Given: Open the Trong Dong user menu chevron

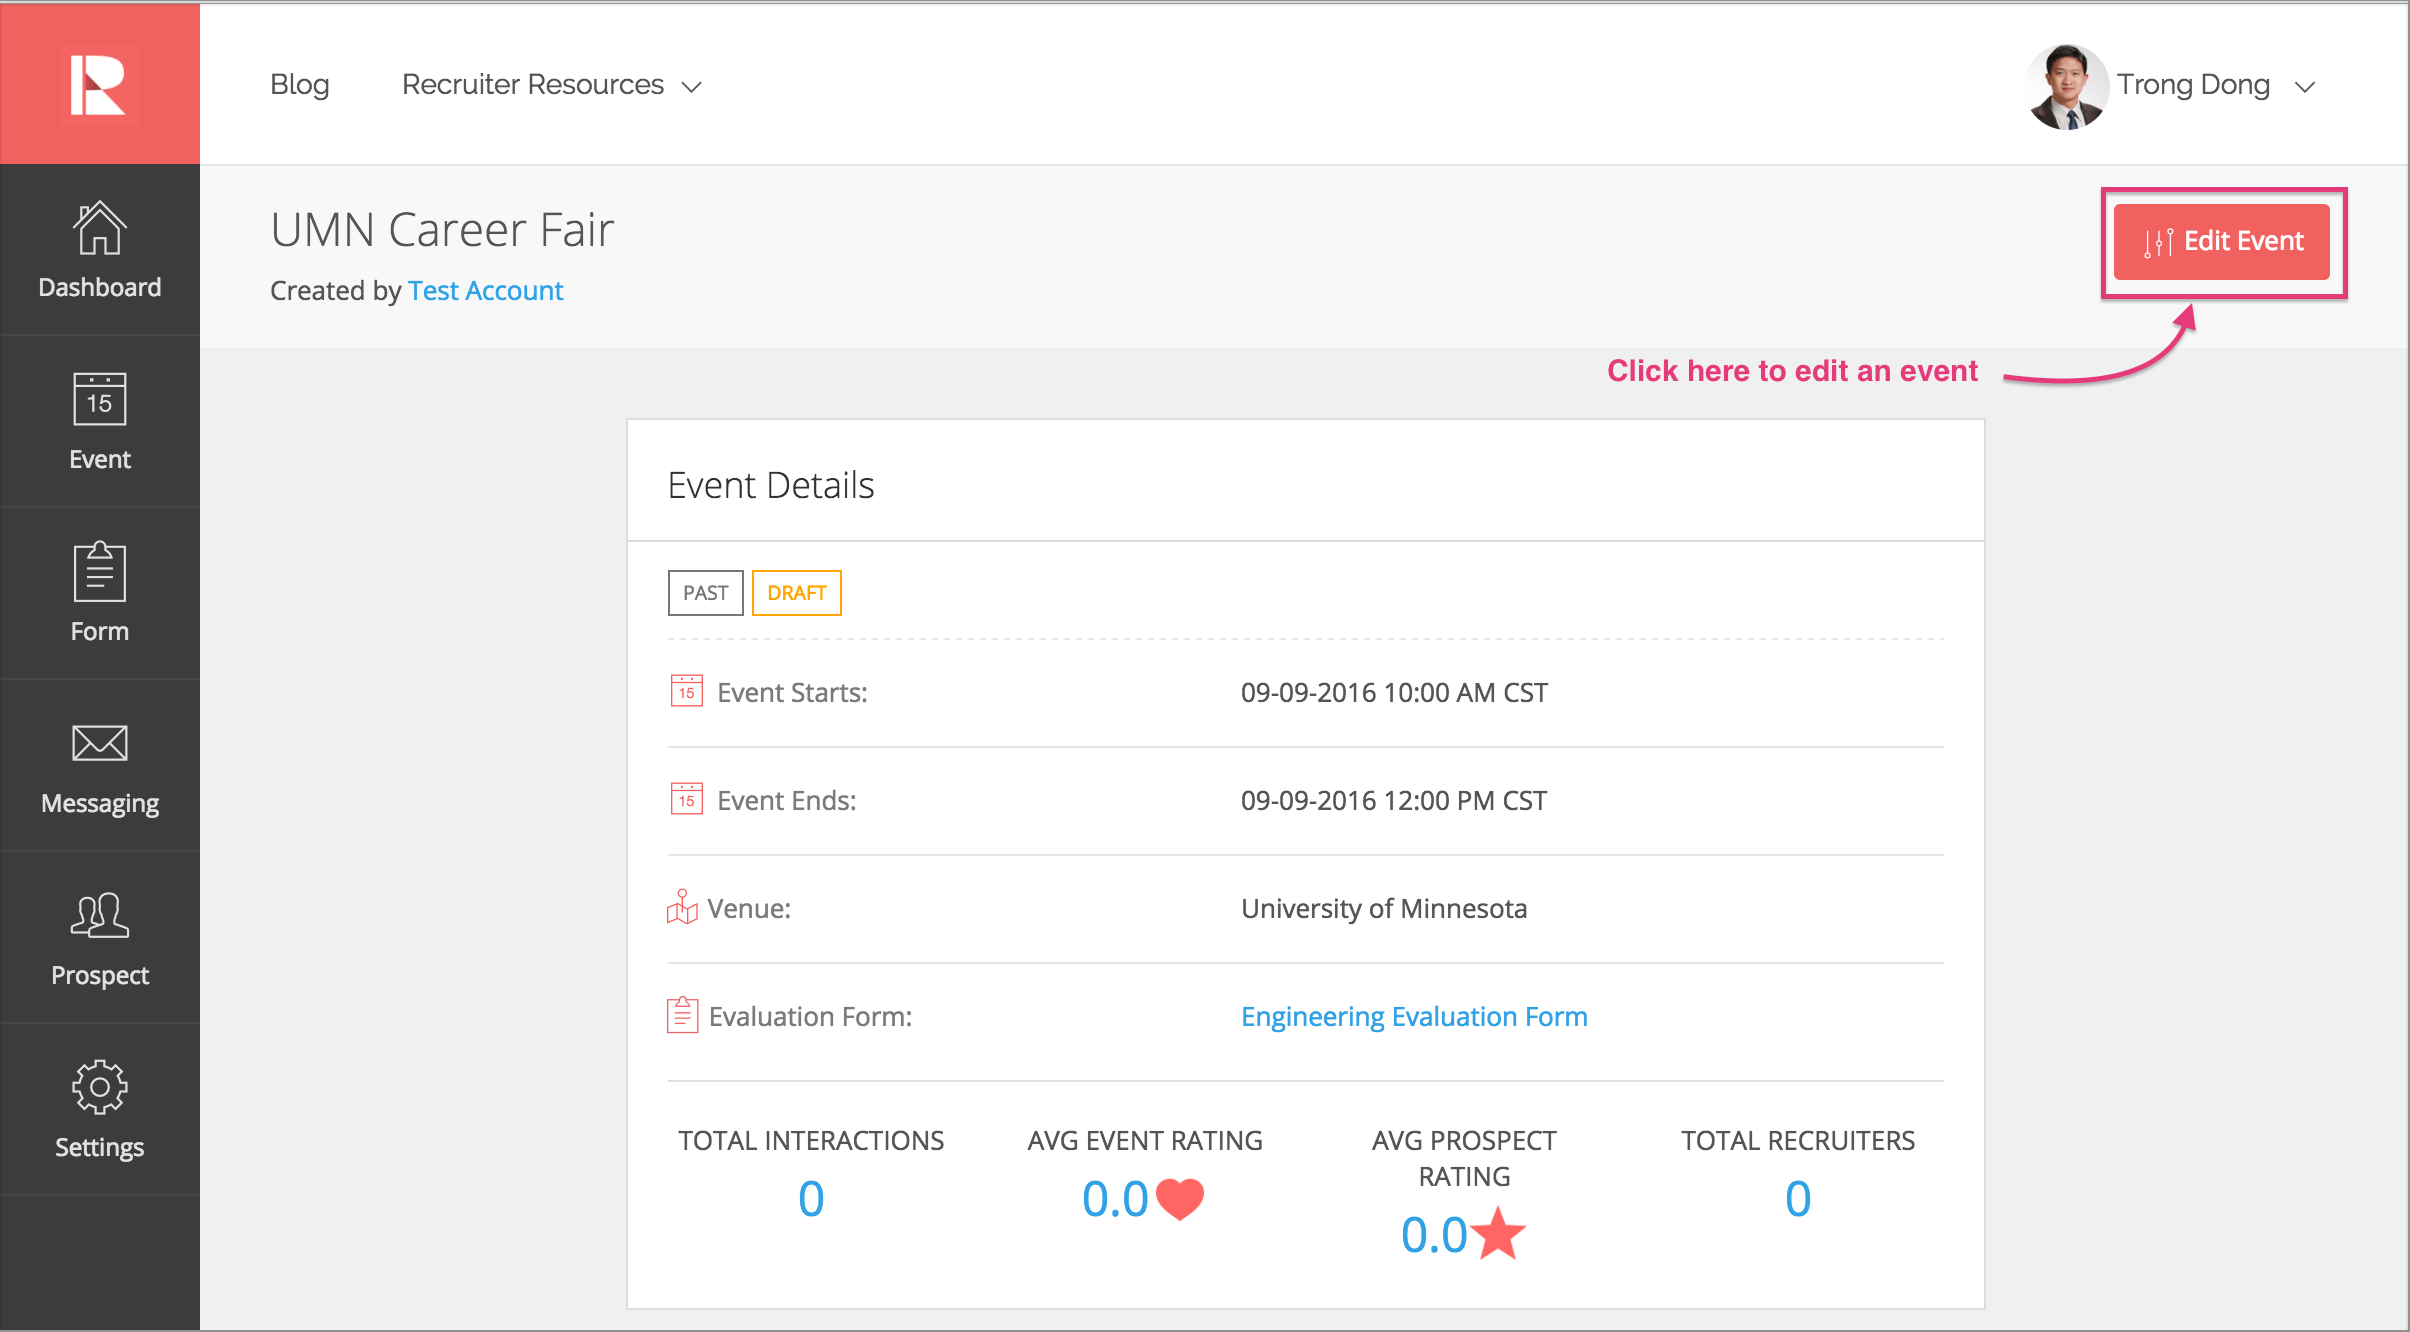Looking at the screenshot, I should tap(2305, 87).
